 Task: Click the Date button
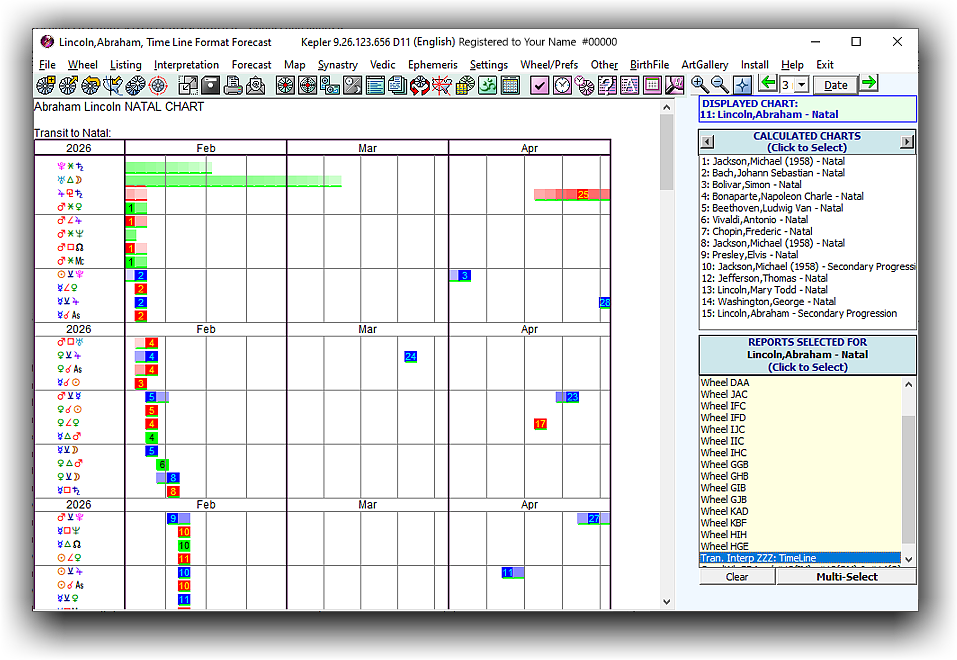coord(835,85)
